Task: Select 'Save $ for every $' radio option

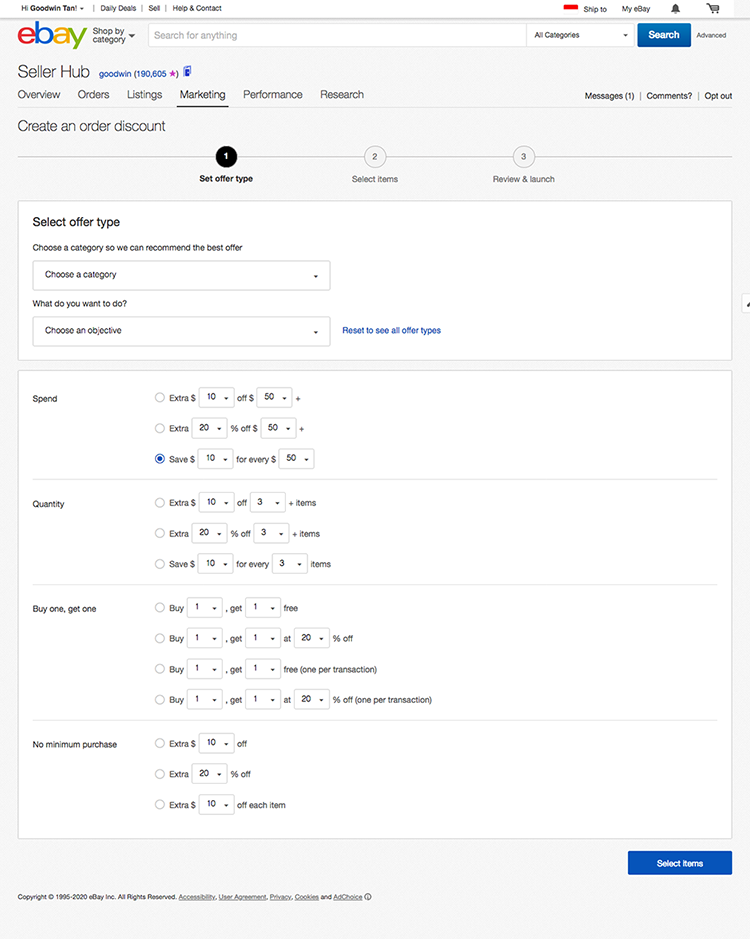Action: coord(159,459)
